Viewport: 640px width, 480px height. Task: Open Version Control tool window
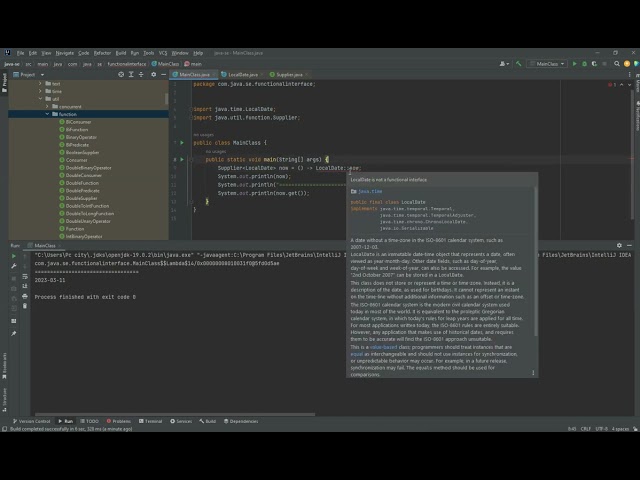31,421
